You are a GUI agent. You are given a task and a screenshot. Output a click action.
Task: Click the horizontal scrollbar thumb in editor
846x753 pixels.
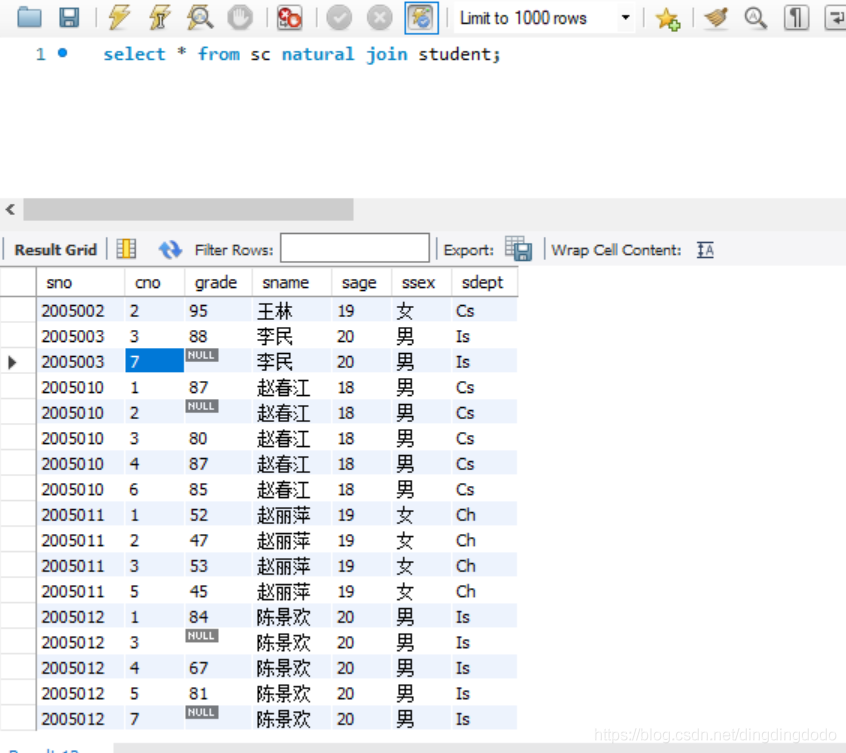coord(188,209)
